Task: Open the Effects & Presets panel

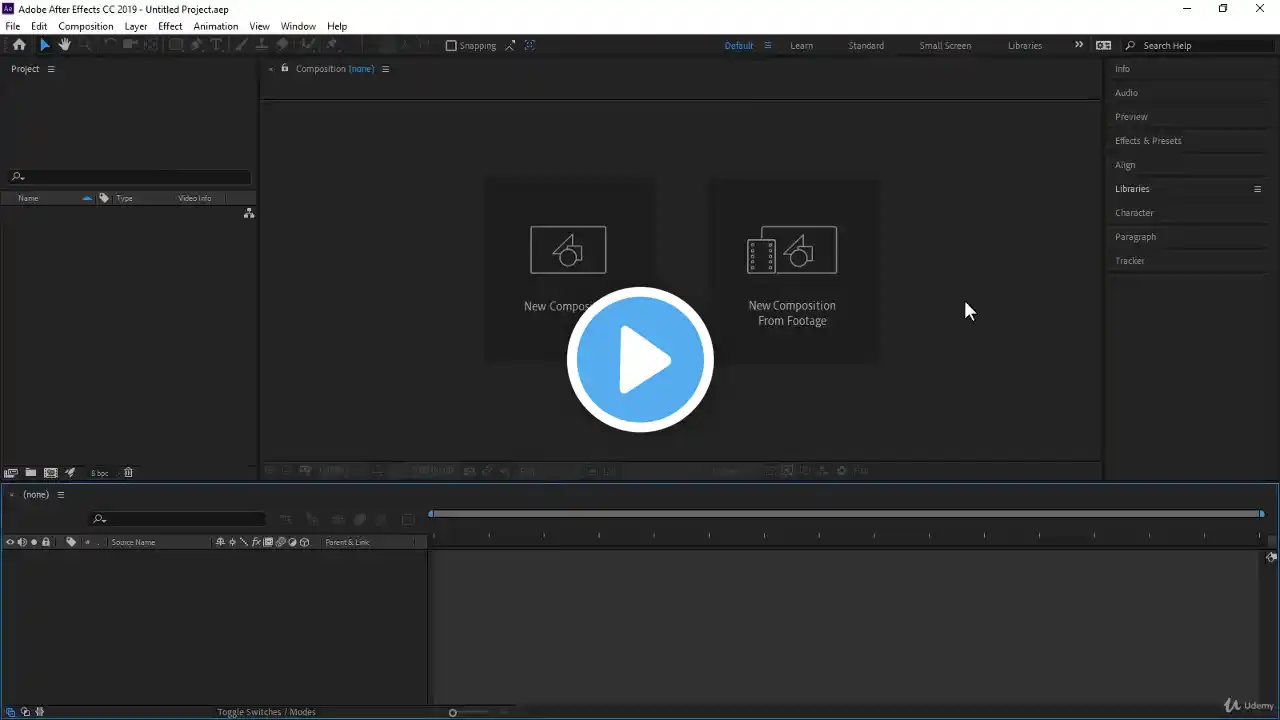Action: click(x=1148, y=141)
